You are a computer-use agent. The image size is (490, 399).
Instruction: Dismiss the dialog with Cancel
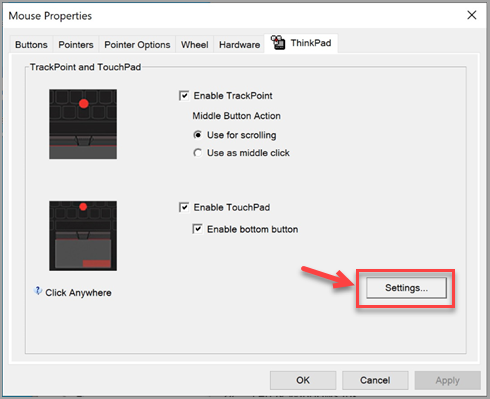click(375, 380)
